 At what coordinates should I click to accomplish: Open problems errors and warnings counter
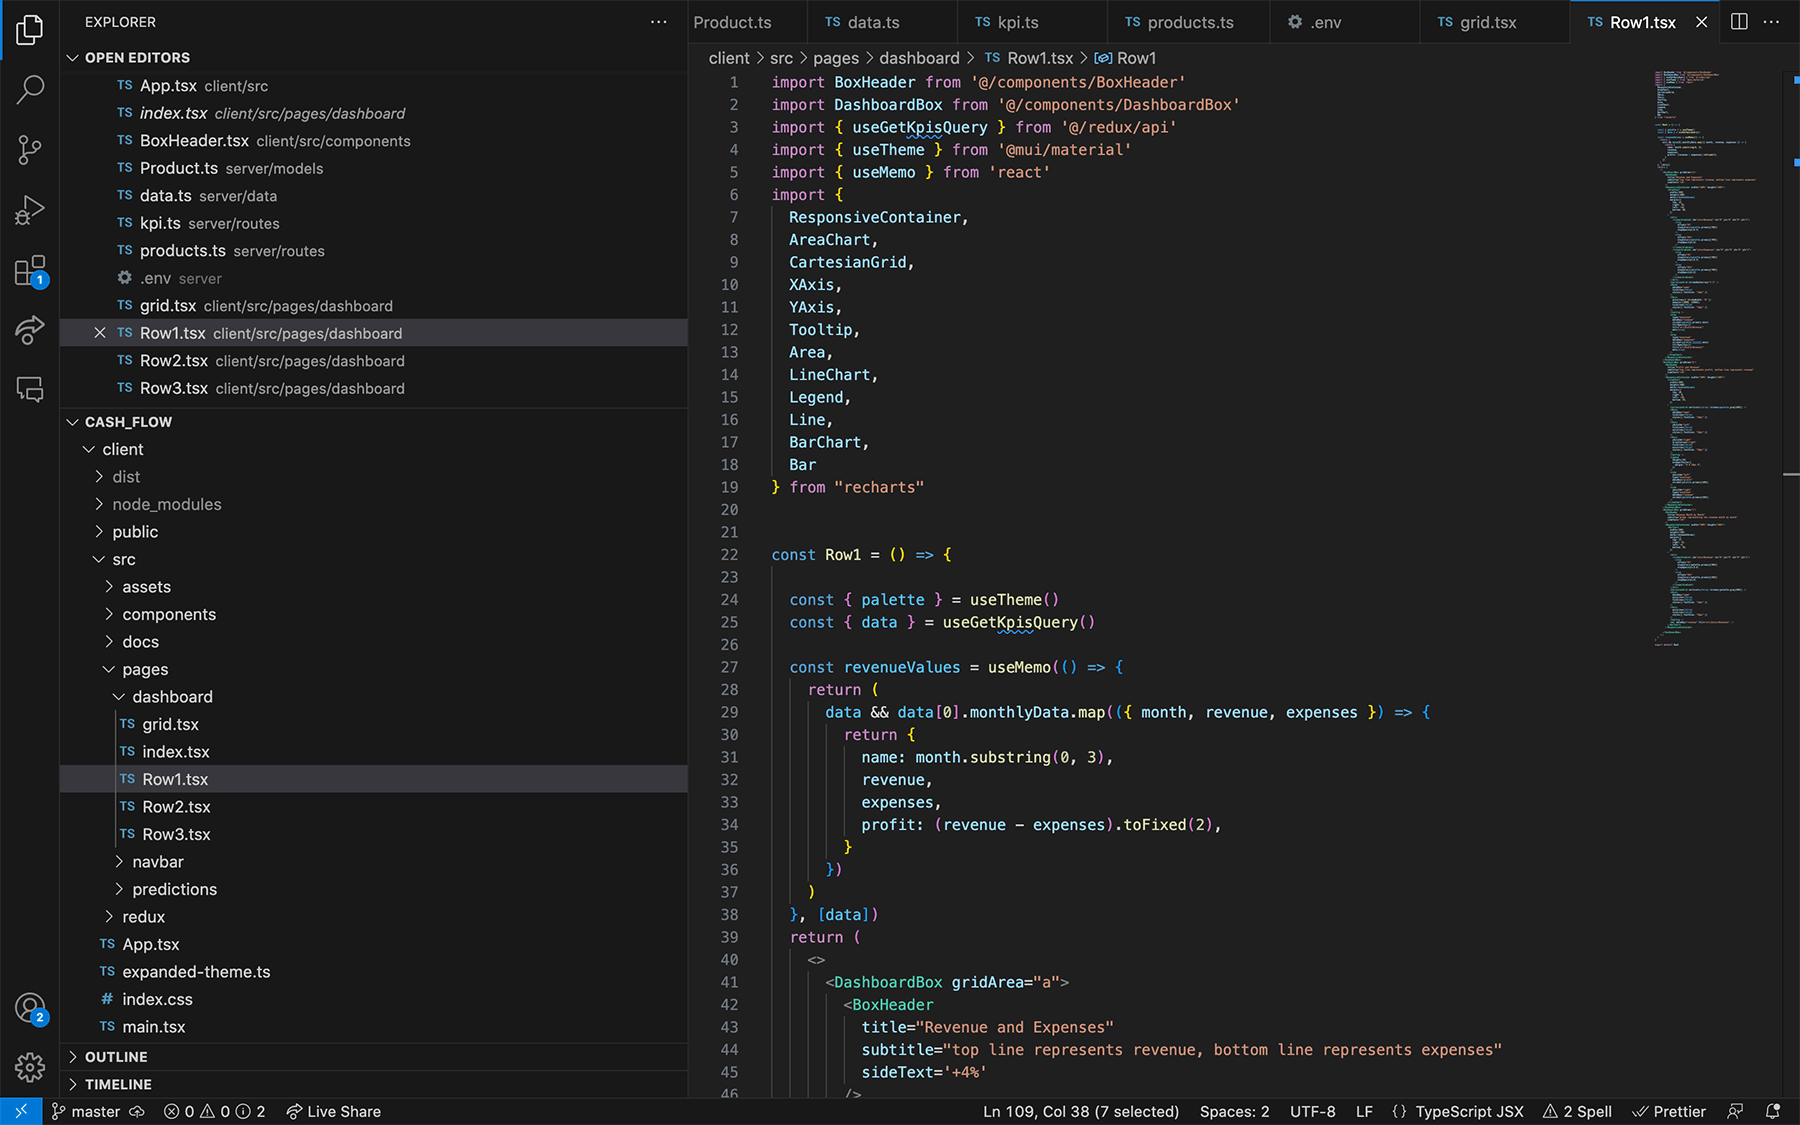point(215,1111)
